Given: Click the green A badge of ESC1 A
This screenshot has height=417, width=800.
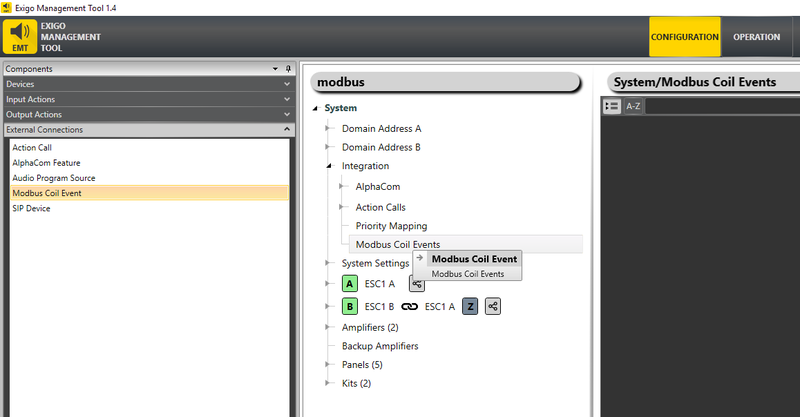Looking at the screenshot, I should click(x=349, y=284).
